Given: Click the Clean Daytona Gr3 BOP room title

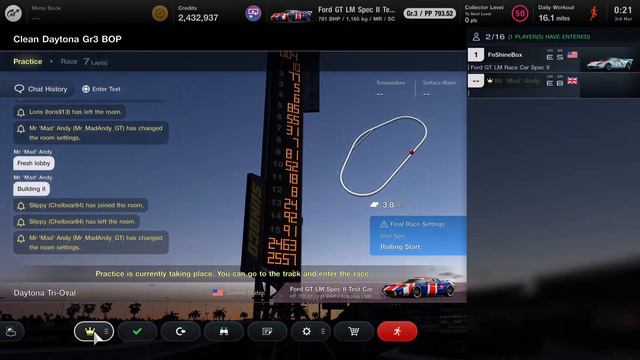Looking at the screenshot, I should (67, 39).
